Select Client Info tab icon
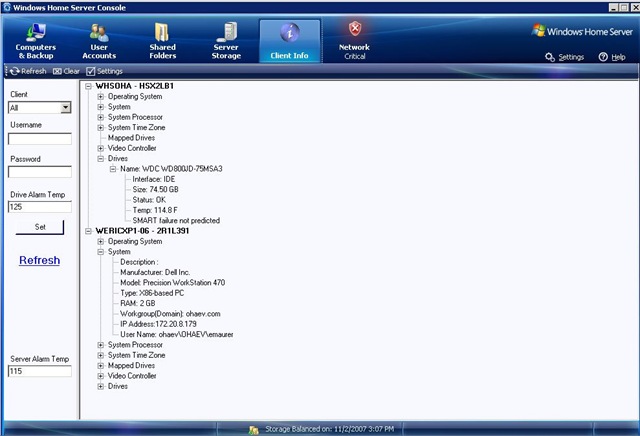 pos(290,33)
